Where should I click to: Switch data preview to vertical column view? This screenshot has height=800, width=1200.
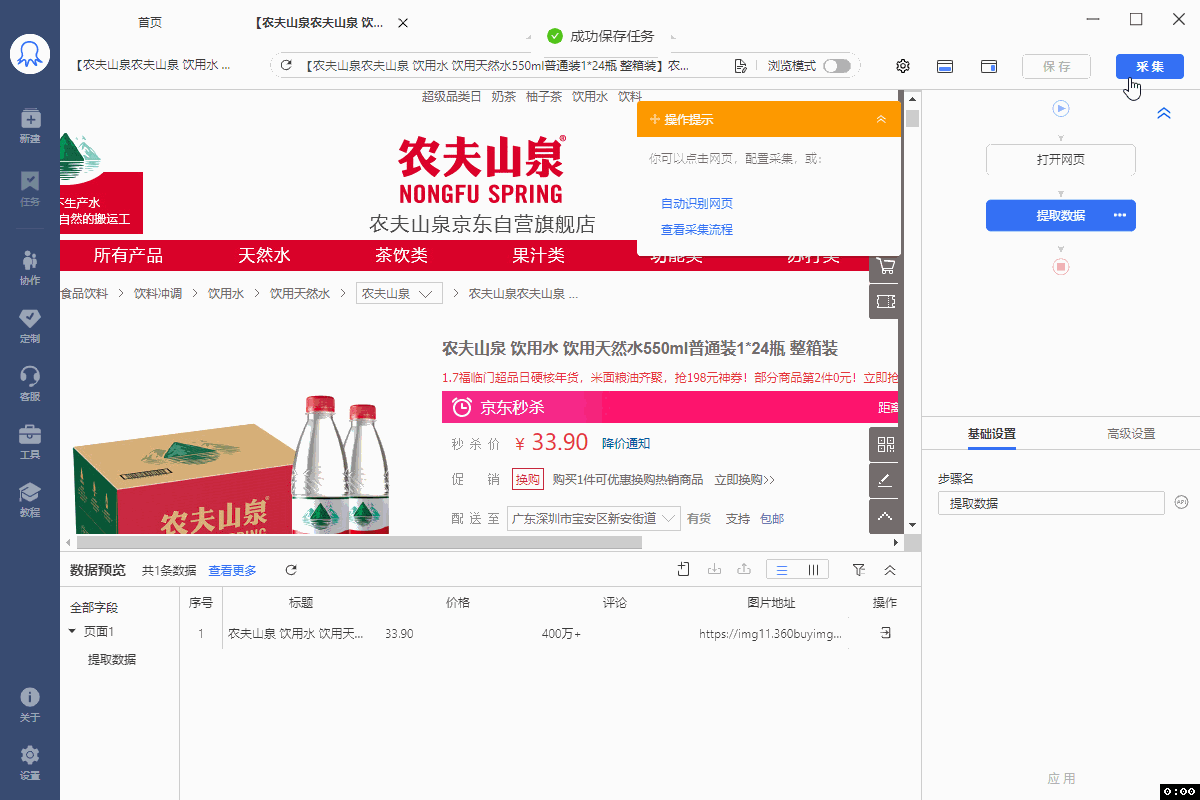(813, 569)
